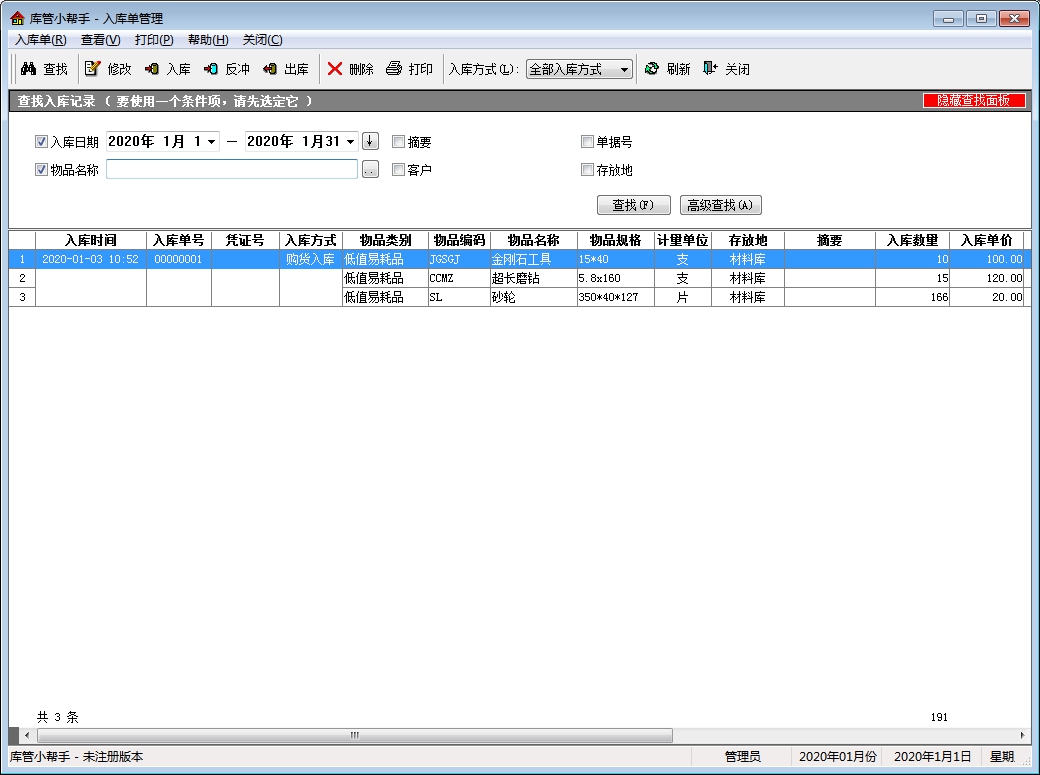Open the 入库单 menu
This screenshot has width=1040, height=775.
(x=41, y=40)
